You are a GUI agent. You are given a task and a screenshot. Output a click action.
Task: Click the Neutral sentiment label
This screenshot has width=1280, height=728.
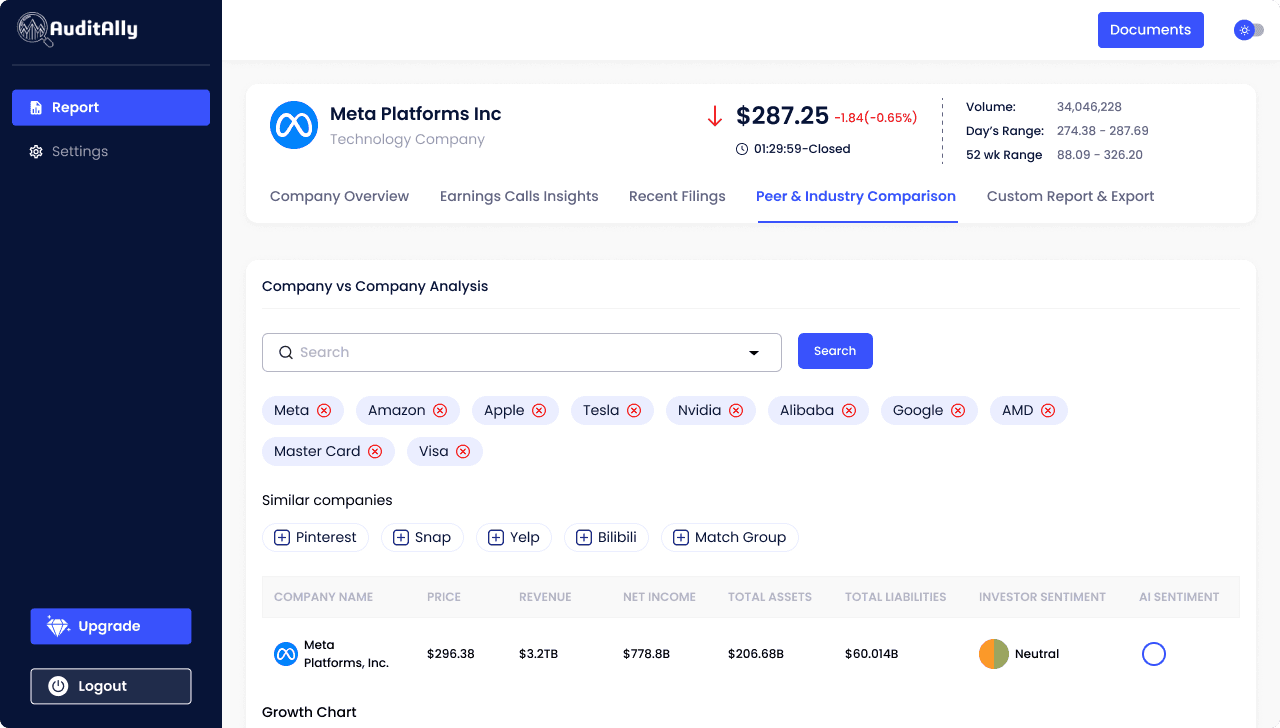coord(1037,654)
